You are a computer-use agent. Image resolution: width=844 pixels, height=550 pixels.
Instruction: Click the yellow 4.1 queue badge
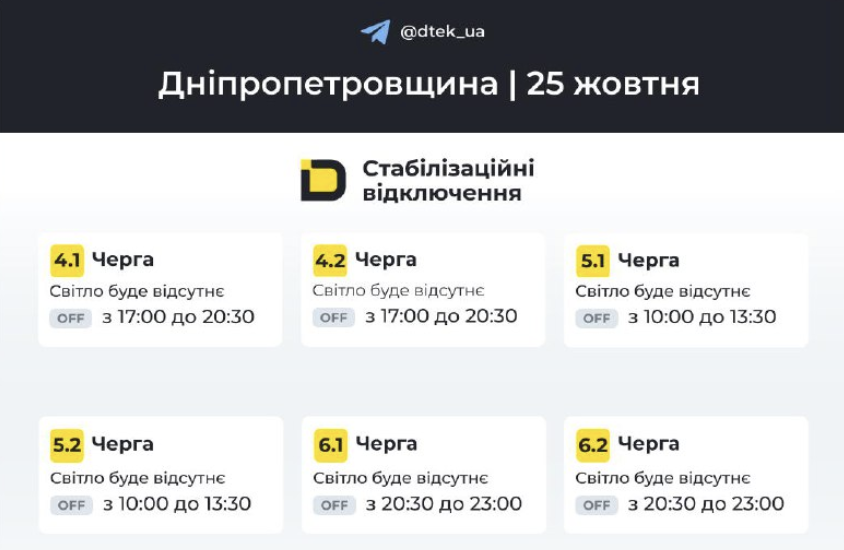tap(67, 261)
